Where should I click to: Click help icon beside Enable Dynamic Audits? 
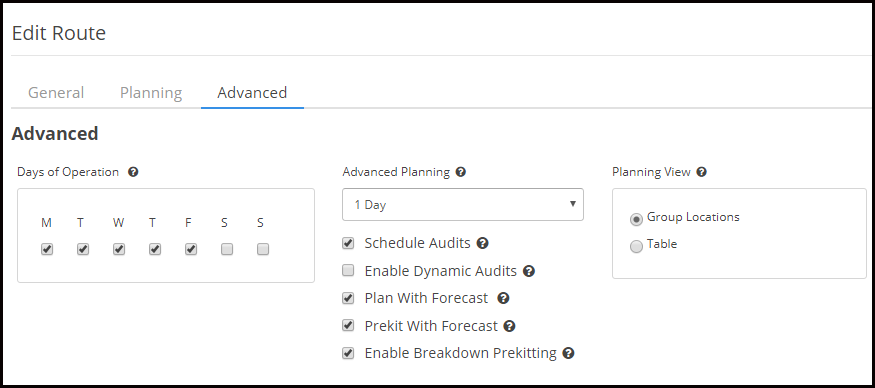(529, 271)
